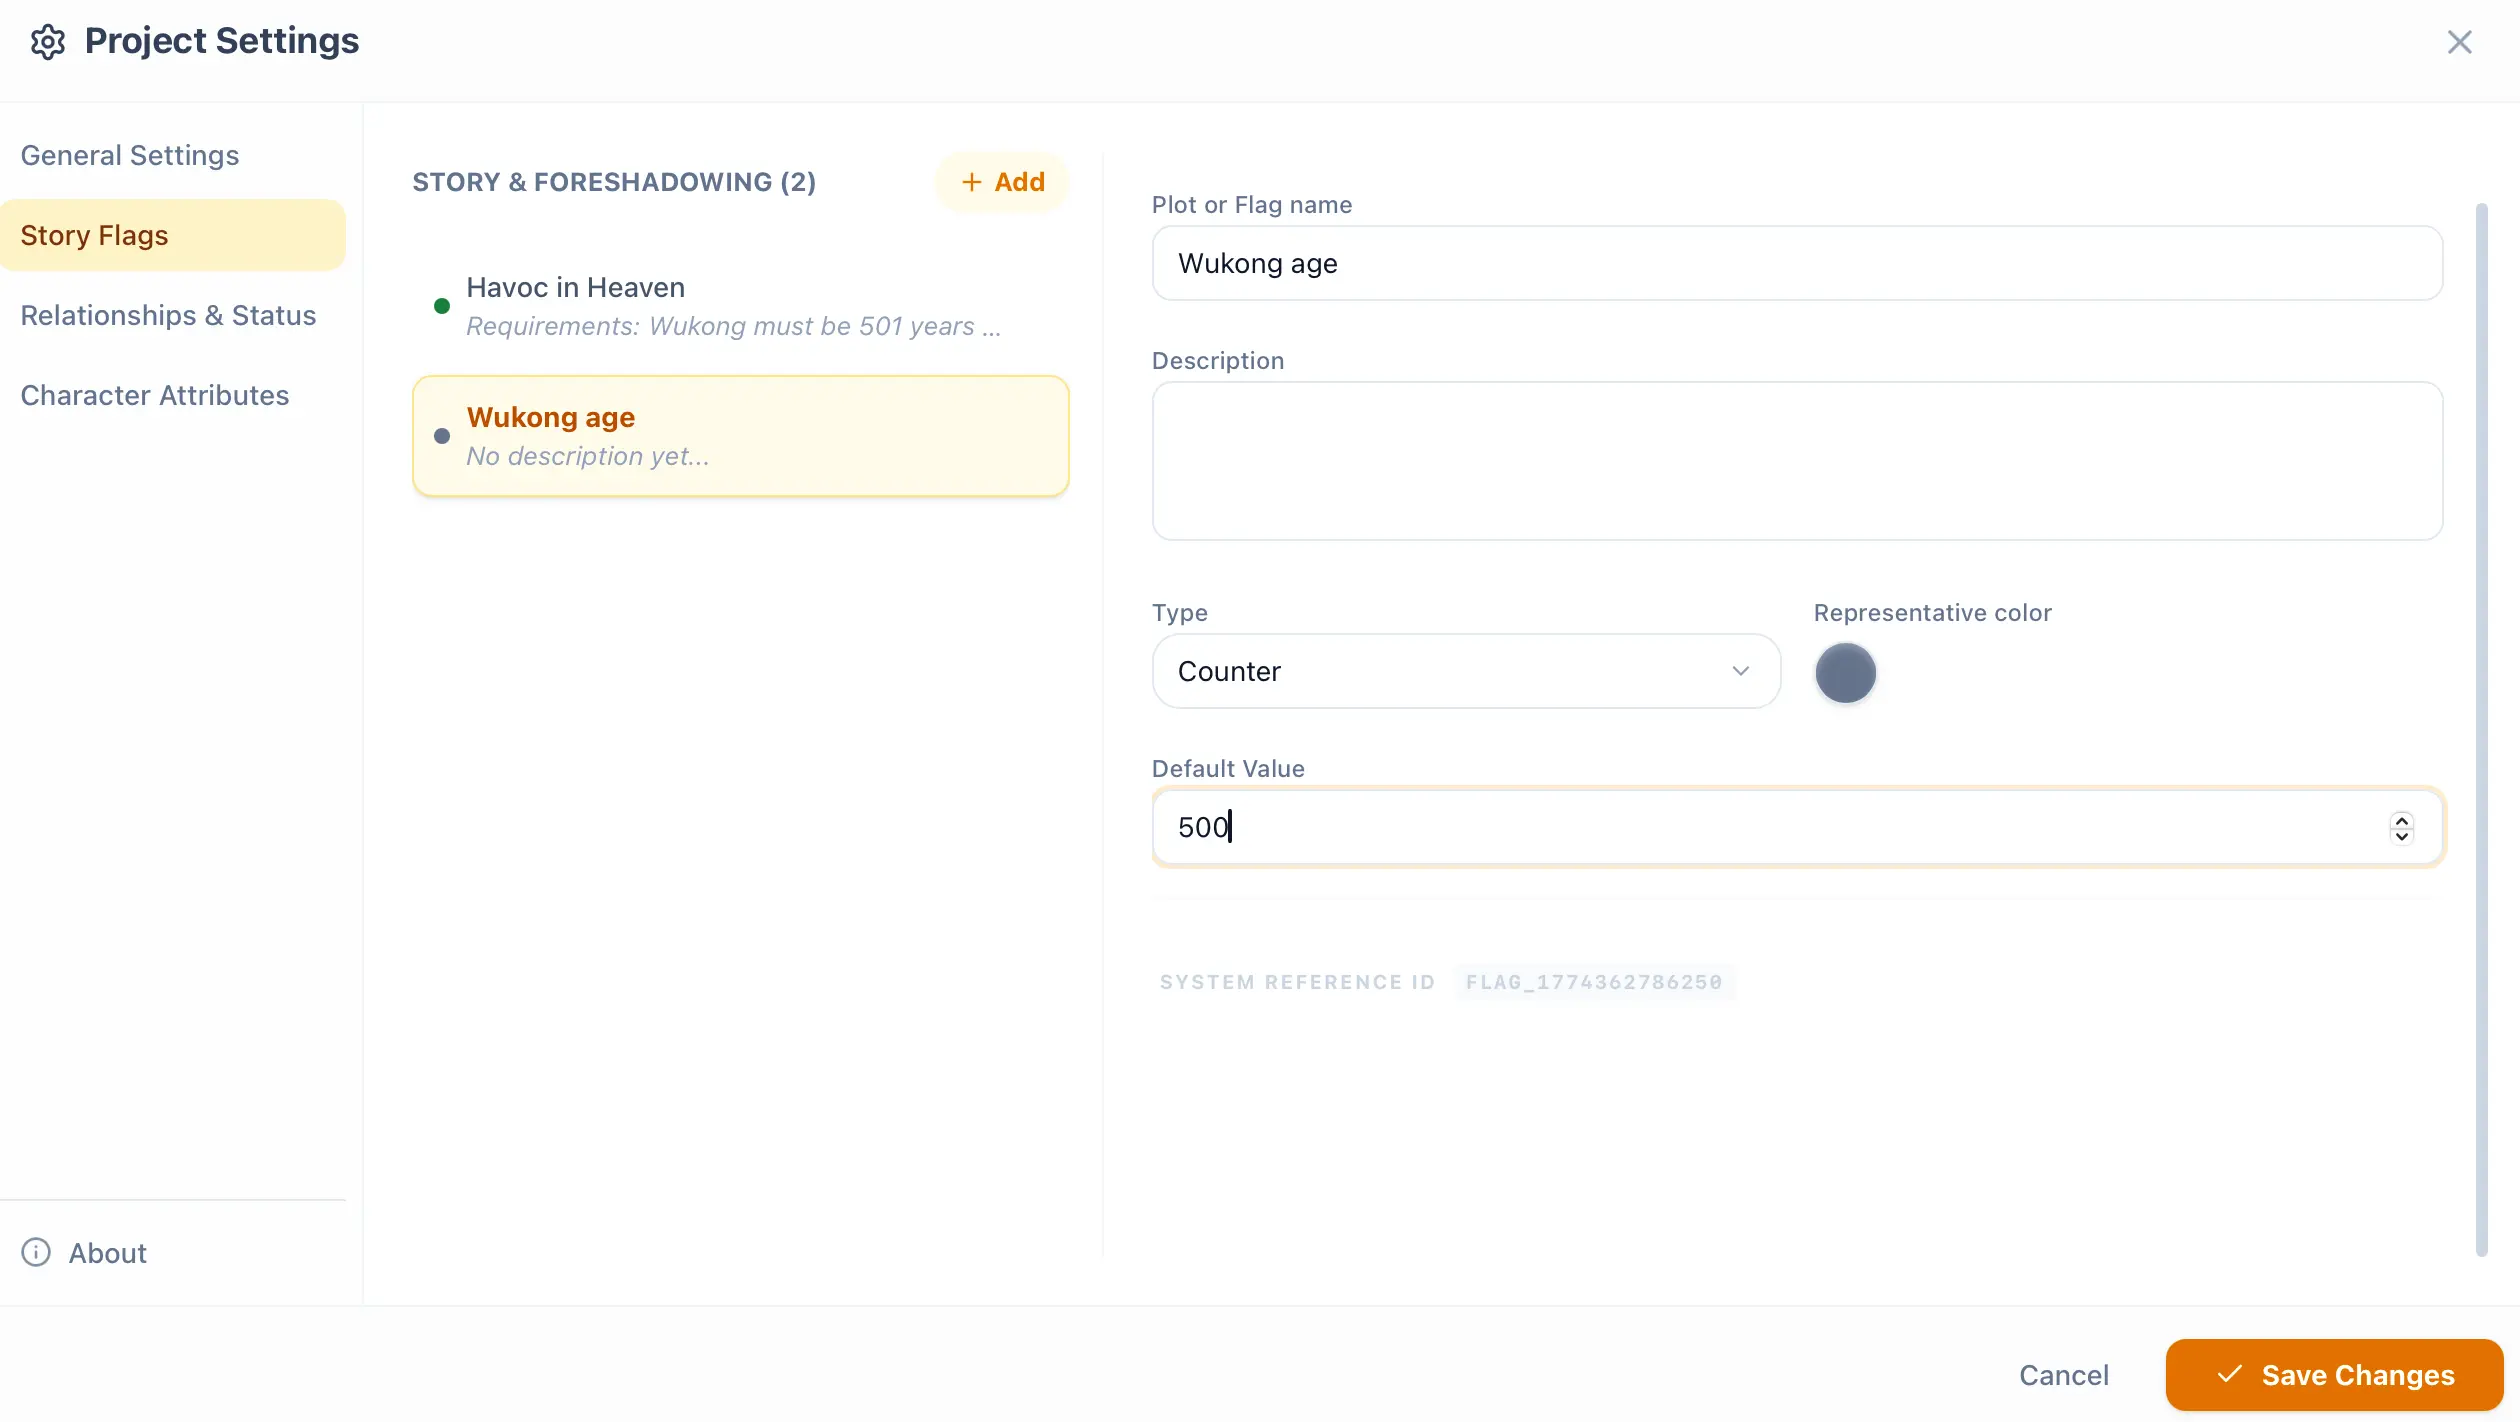The width and height of the screenshot is (2520, 1422).
Task: Click the Project Settings gear icon
Action: (48, 42)
